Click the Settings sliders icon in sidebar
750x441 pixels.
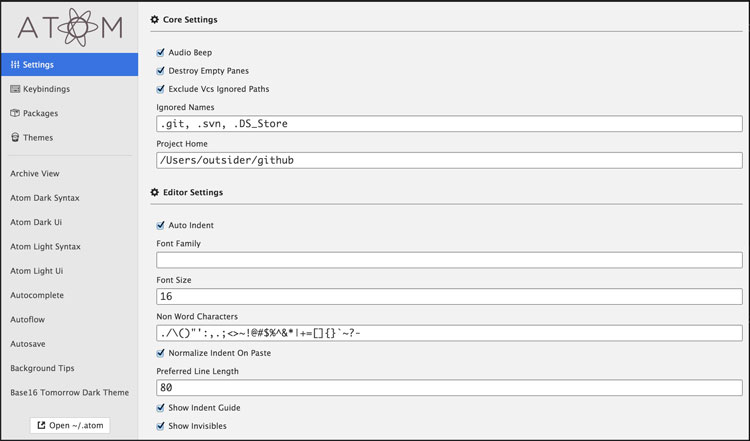15,65
